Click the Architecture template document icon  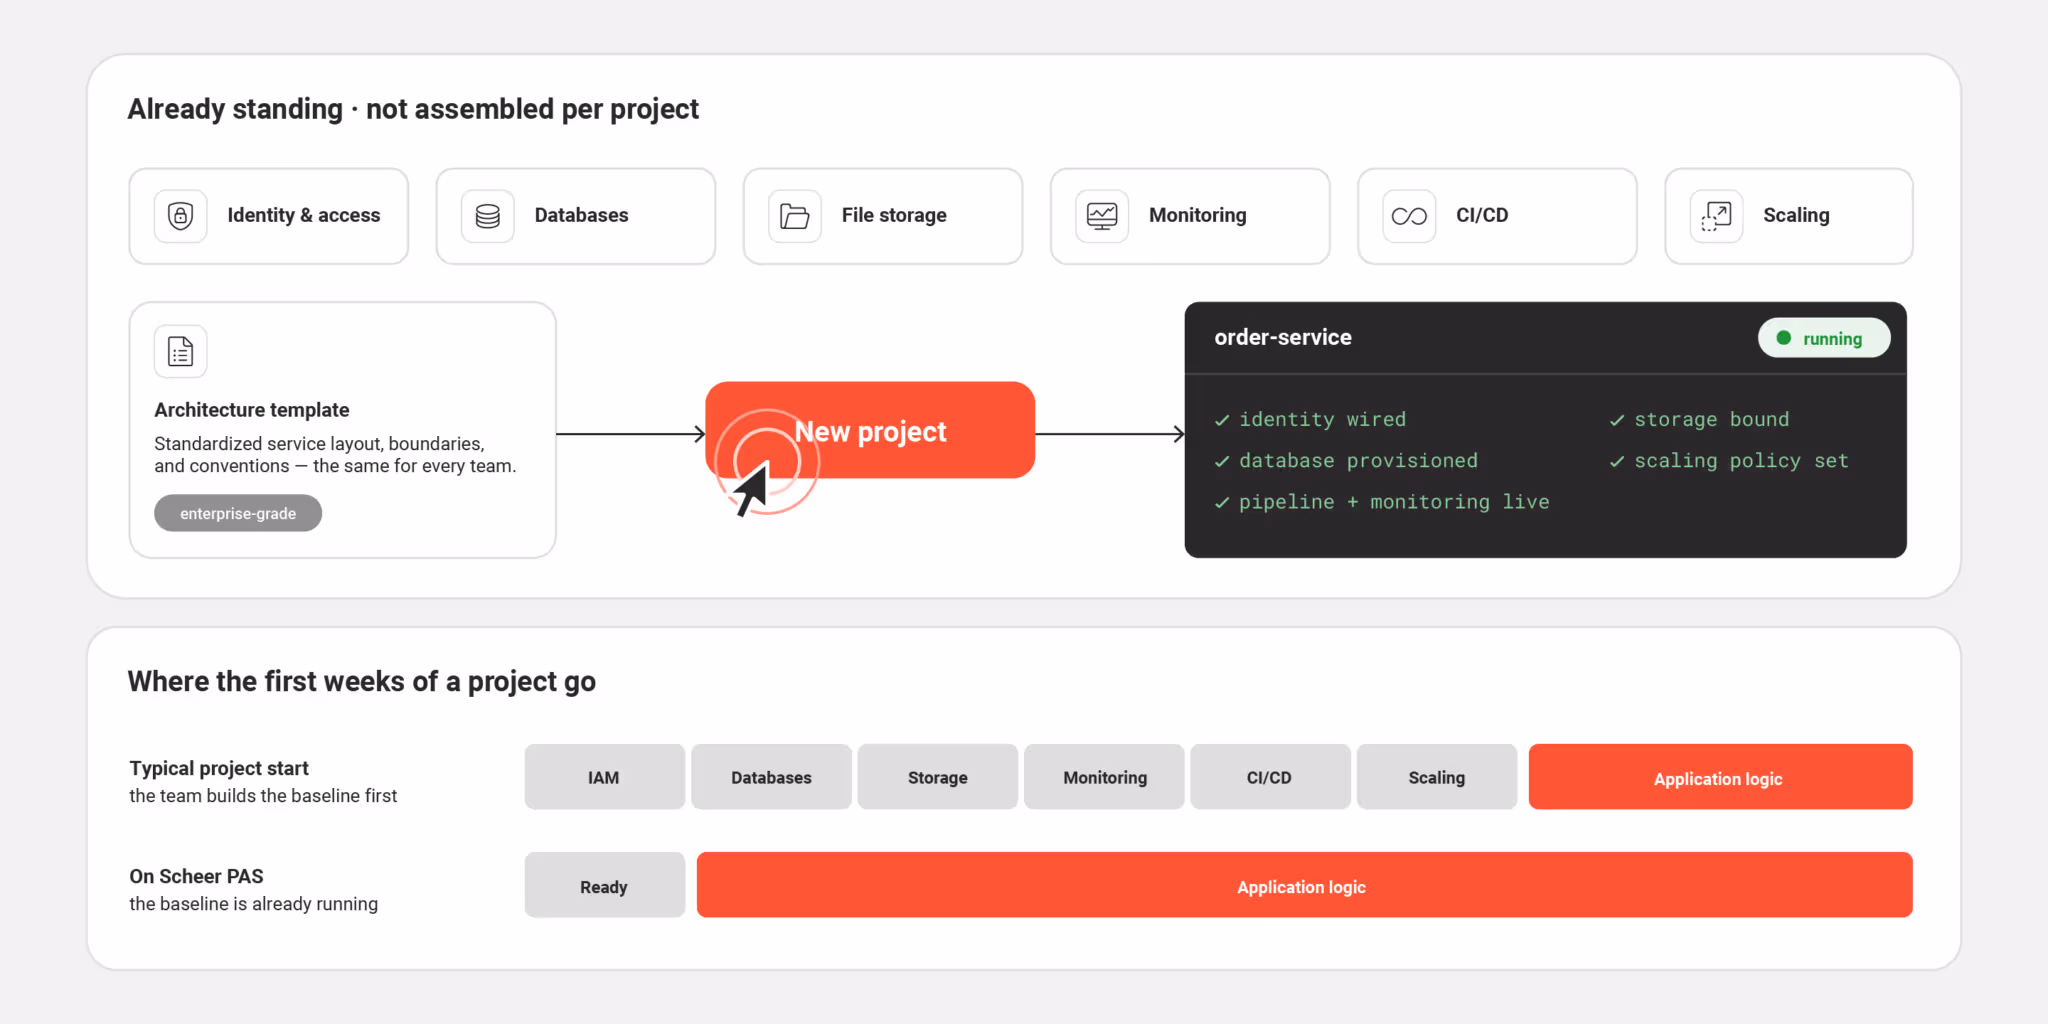coord(181,352)
